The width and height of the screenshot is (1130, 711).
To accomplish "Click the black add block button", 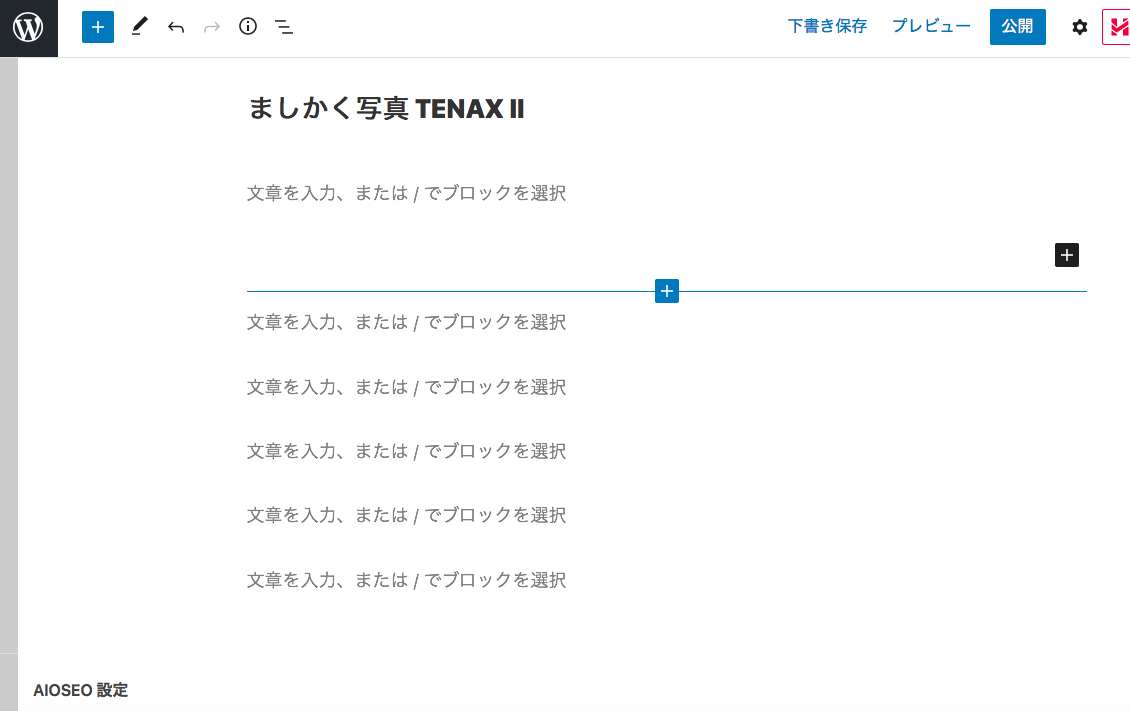I will [1067, 255].
